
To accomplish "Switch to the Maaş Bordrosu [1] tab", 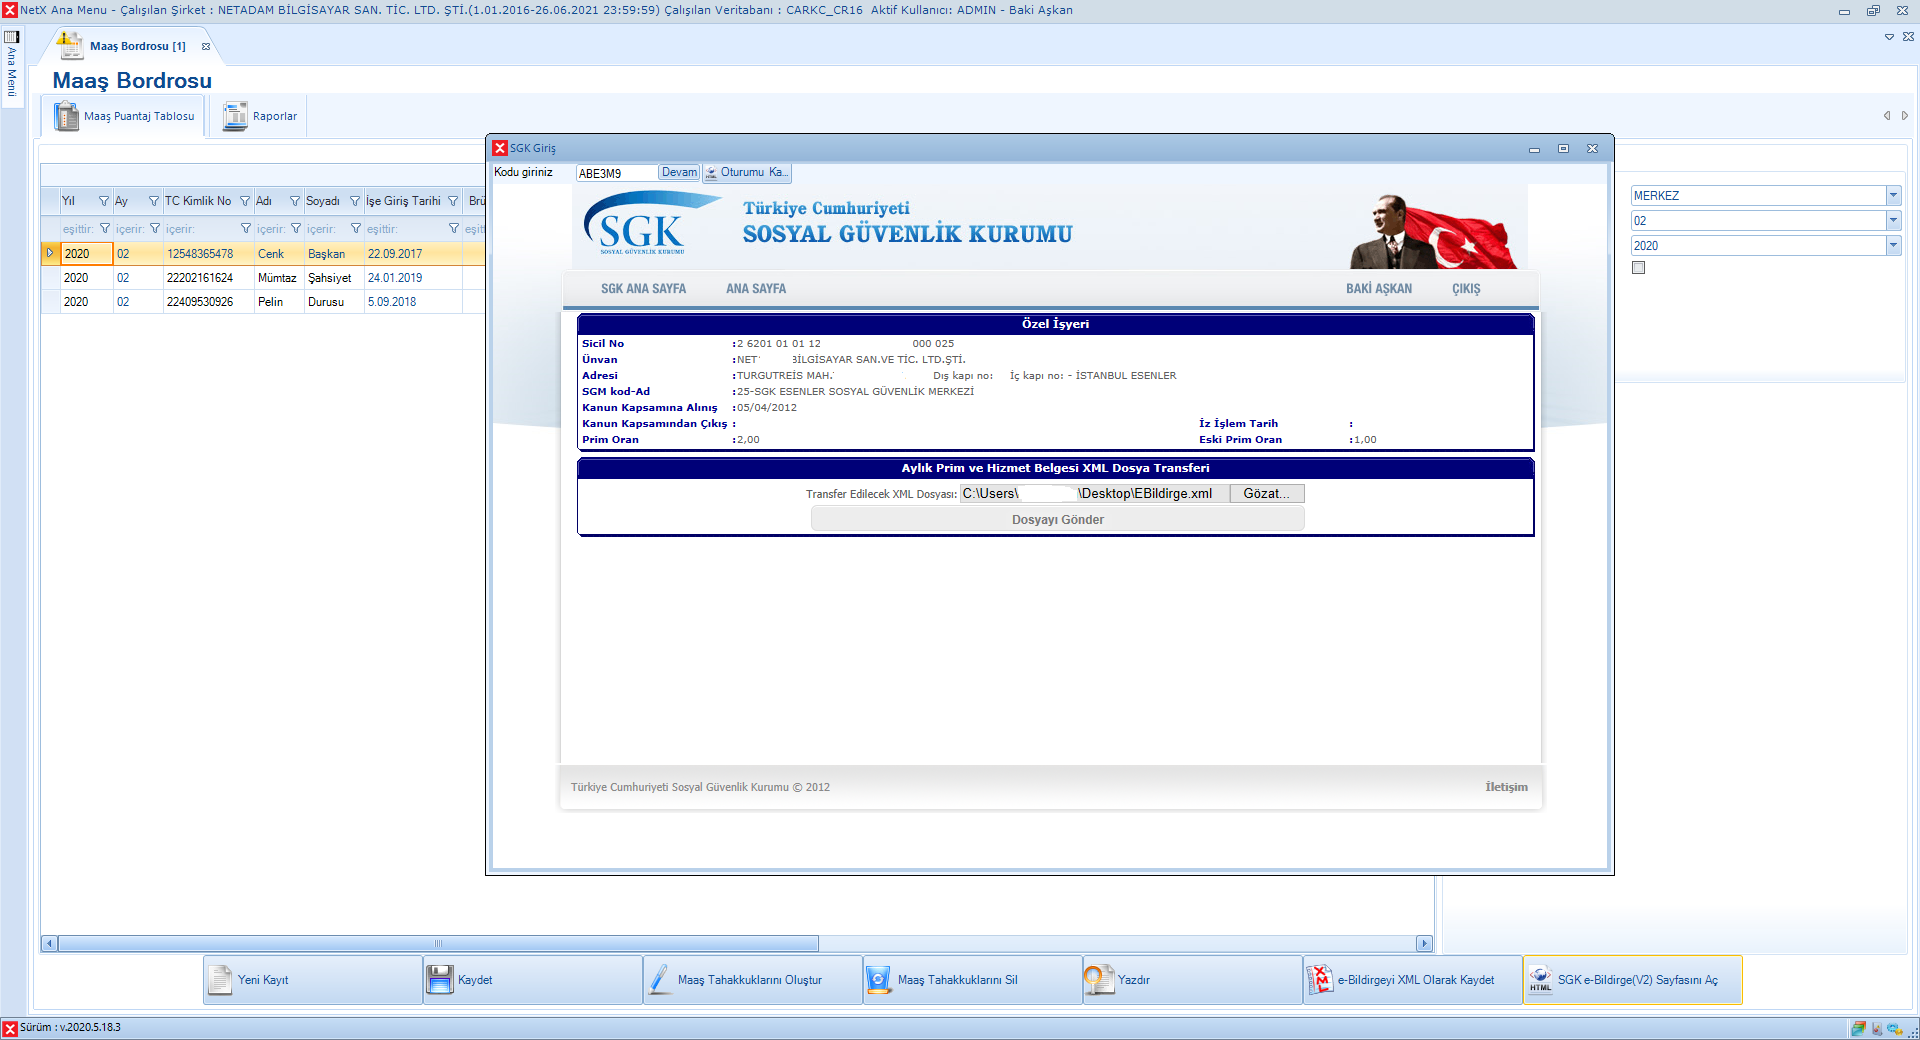I will tap(138, 46).
